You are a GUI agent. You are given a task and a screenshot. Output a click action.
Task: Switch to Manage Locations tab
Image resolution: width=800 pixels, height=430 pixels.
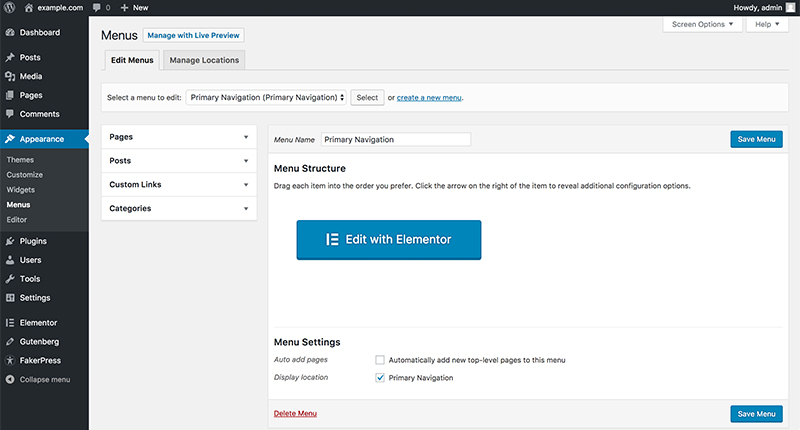[x=204, y=60]
